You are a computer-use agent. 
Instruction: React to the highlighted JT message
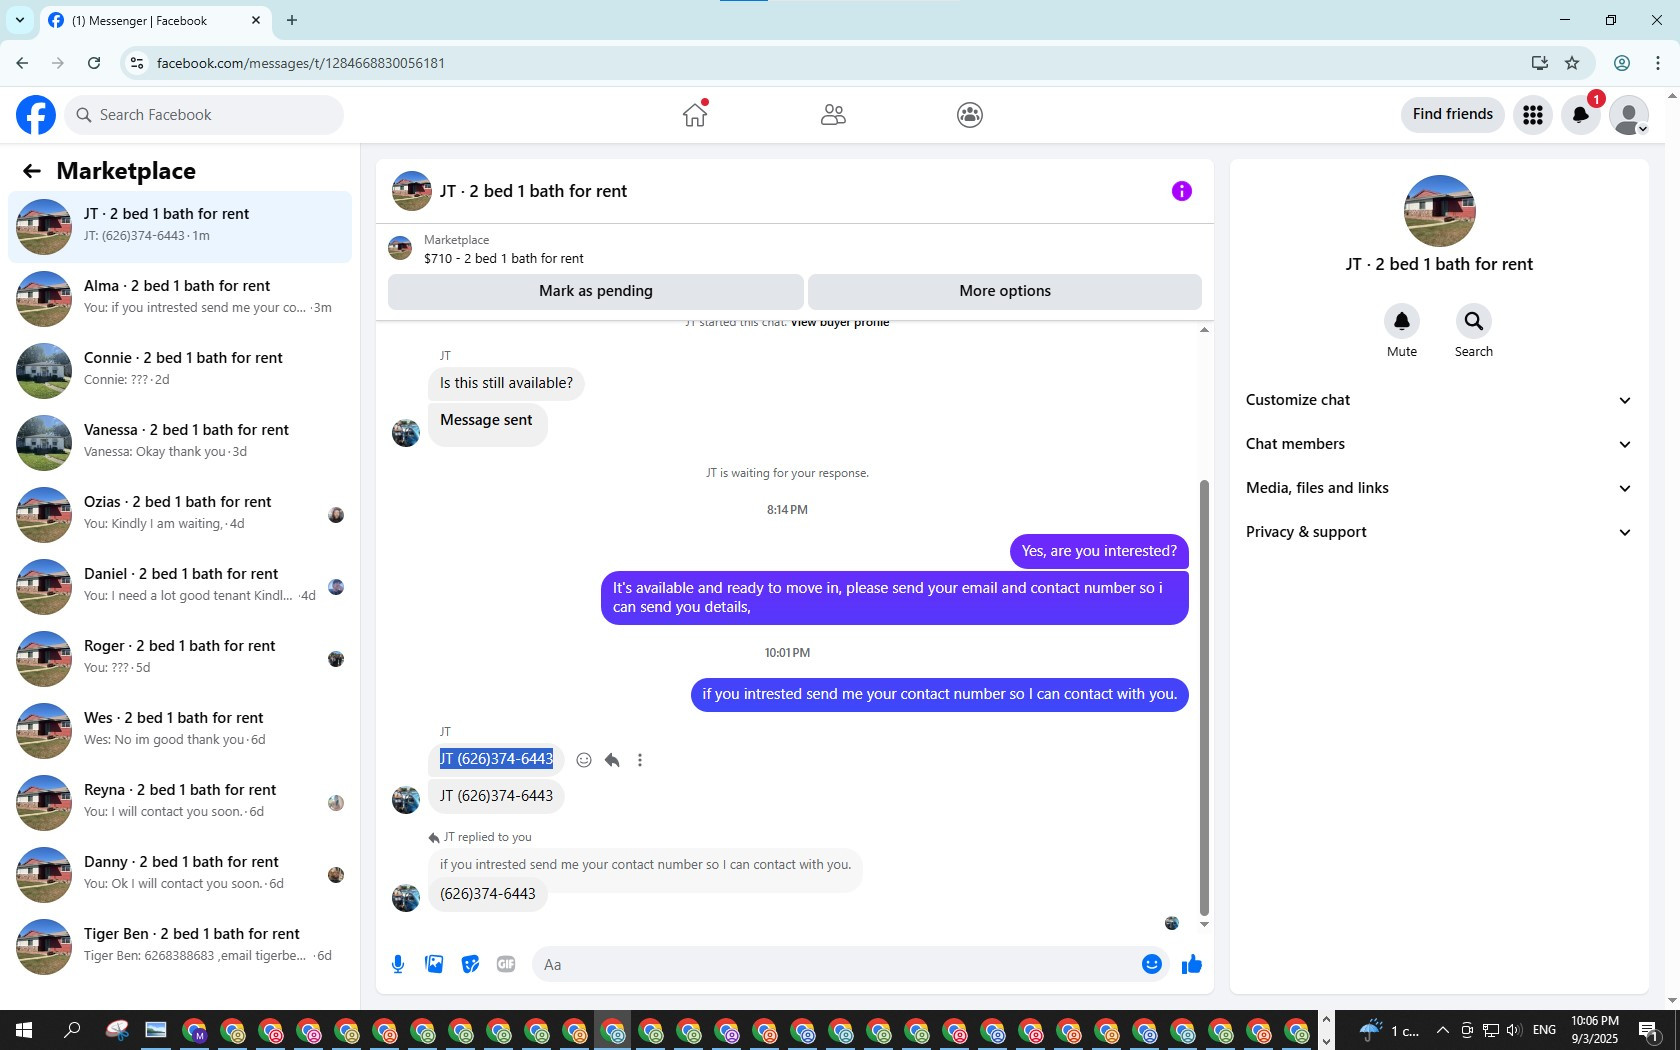pos(584,760)
